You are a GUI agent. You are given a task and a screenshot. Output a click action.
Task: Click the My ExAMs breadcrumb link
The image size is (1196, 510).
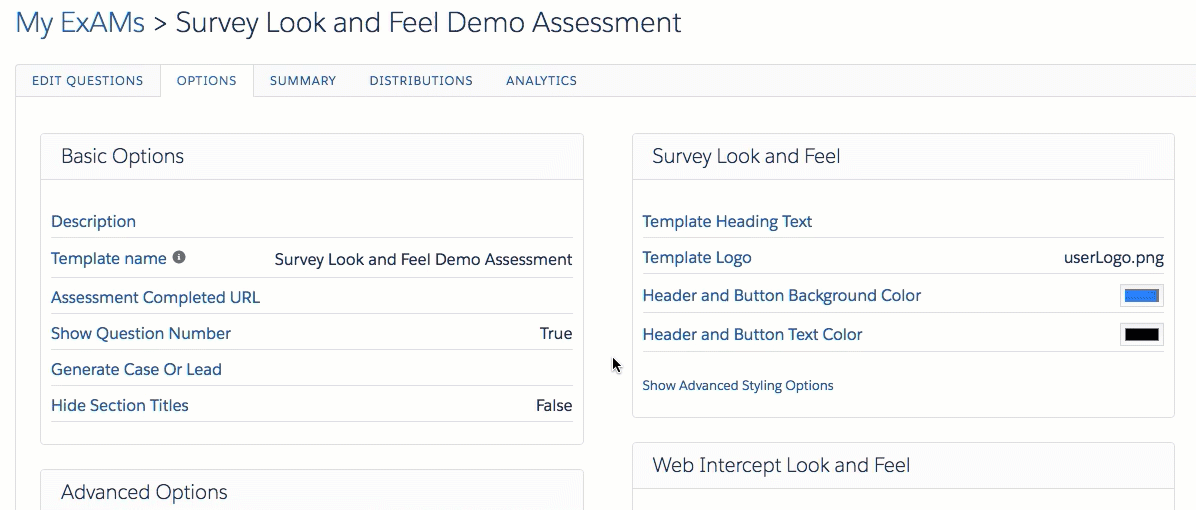80,23
